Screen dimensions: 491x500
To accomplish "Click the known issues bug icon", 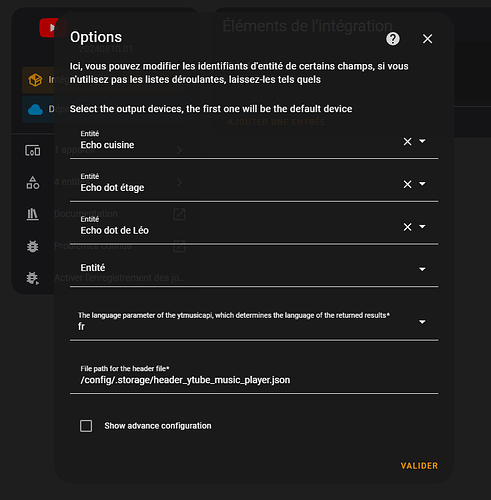I will pos(33,246).
